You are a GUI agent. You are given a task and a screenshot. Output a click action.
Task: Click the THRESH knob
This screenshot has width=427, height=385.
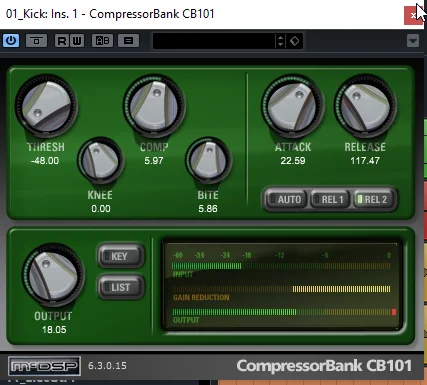46,105
